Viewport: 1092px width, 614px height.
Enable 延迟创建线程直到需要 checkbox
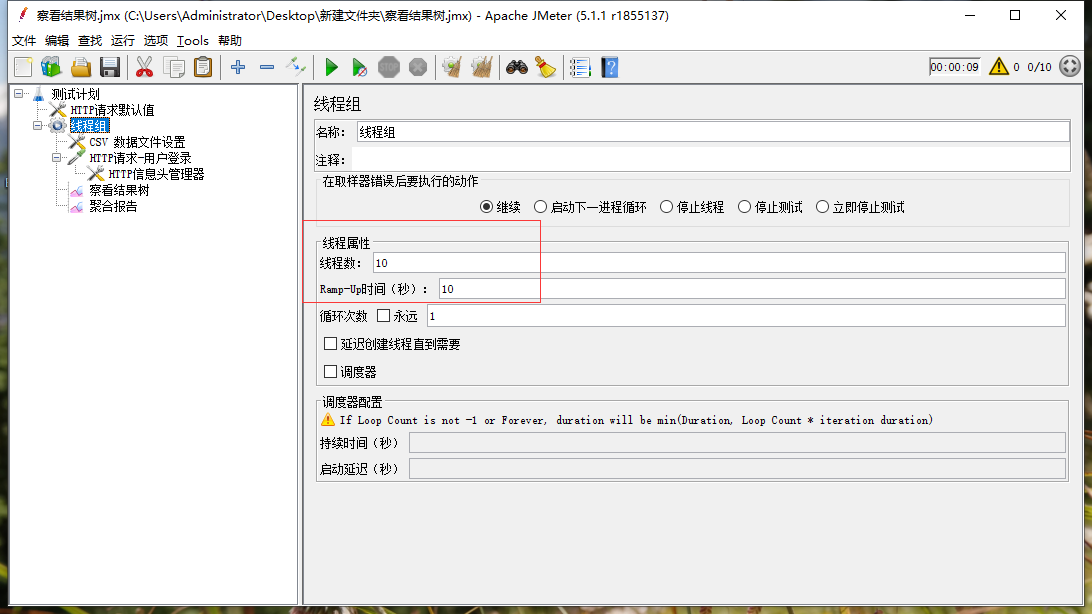(x=331, y=344)
